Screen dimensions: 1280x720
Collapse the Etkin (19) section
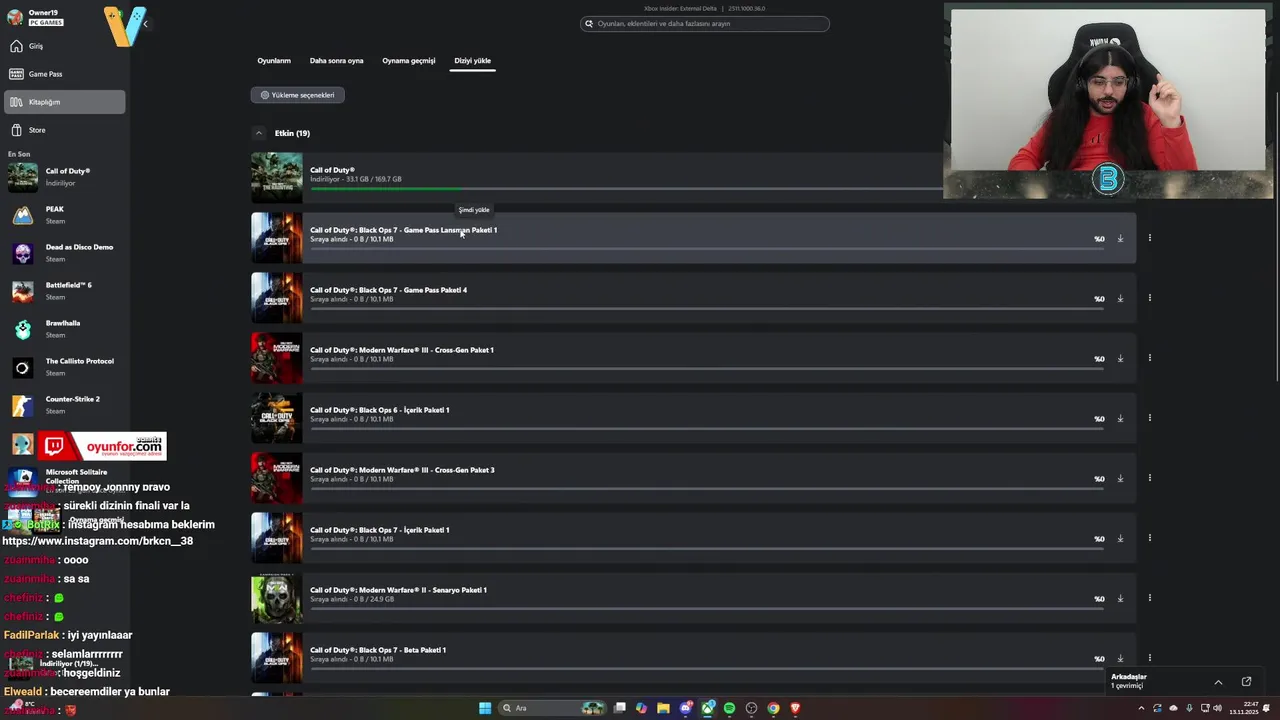pyautogui.click(x=258, y=133)
